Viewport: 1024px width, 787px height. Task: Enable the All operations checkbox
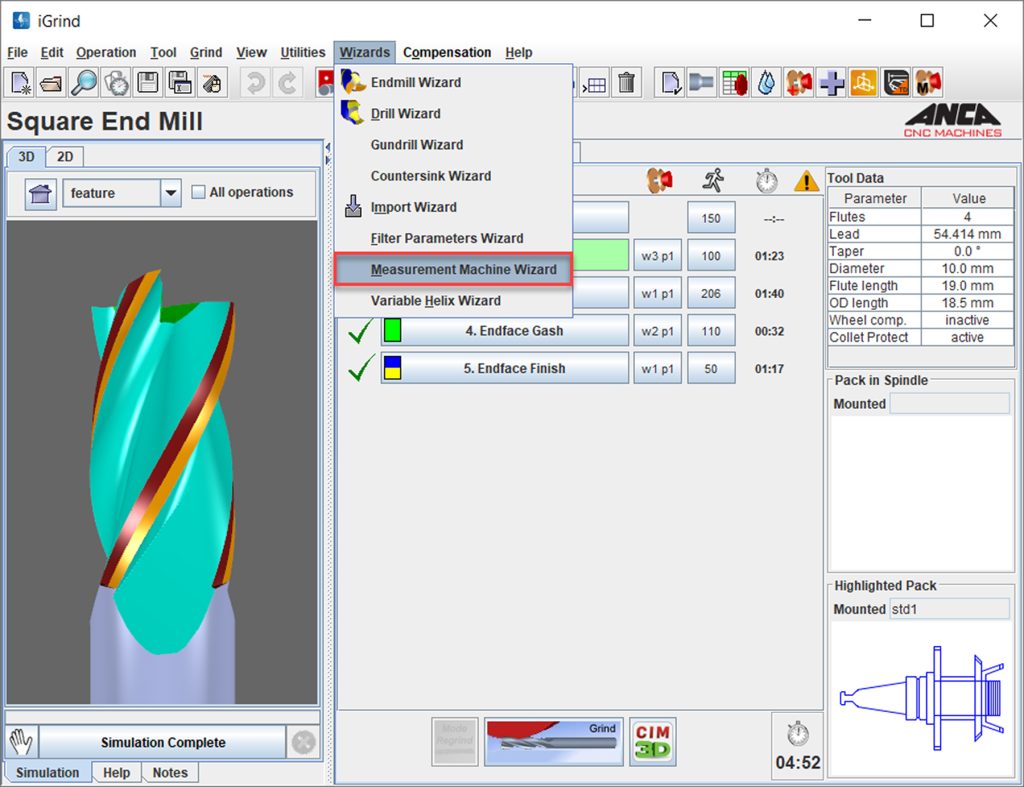pyautogui.click(x=198, y=192)
